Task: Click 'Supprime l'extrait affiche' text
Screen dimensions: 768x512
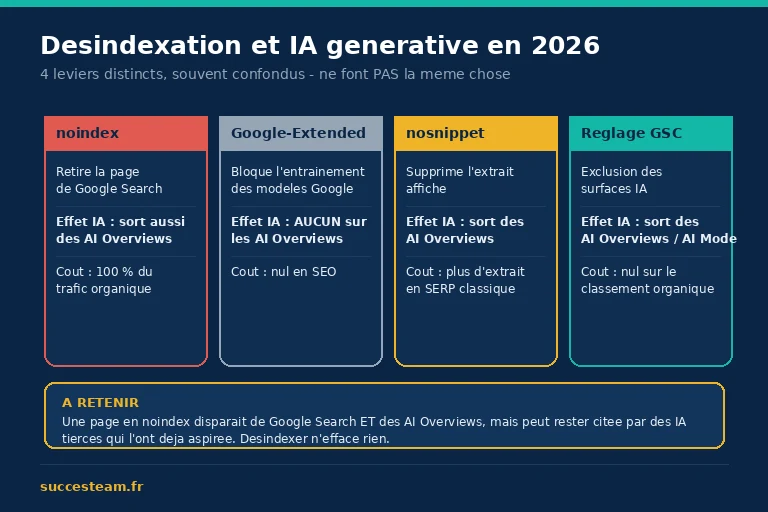Action: (459, 180)
